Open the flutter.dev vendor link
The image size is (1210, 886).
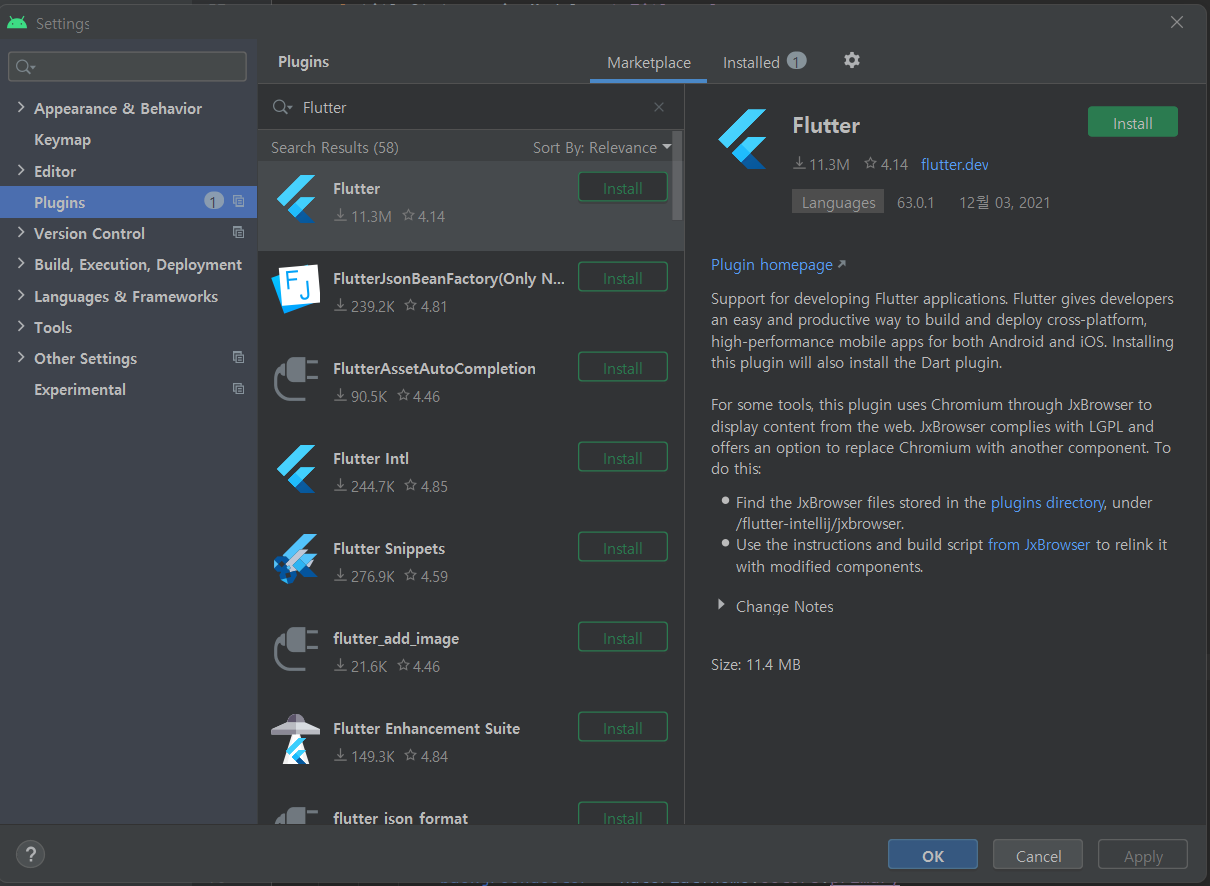(955, 164)
